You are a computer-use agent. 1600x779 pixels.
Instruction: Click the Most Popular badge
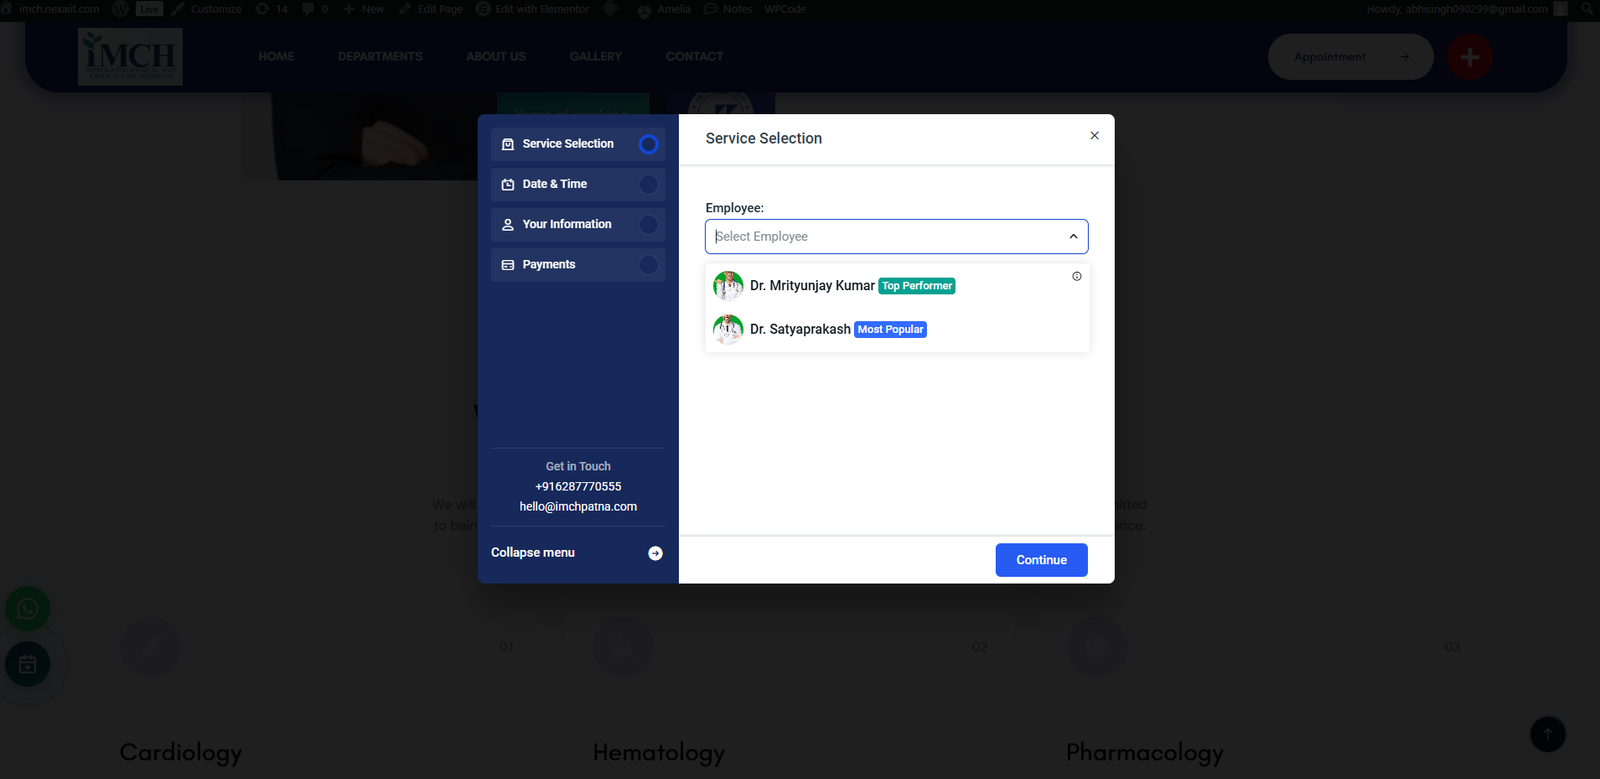click(x=890, y=329)
